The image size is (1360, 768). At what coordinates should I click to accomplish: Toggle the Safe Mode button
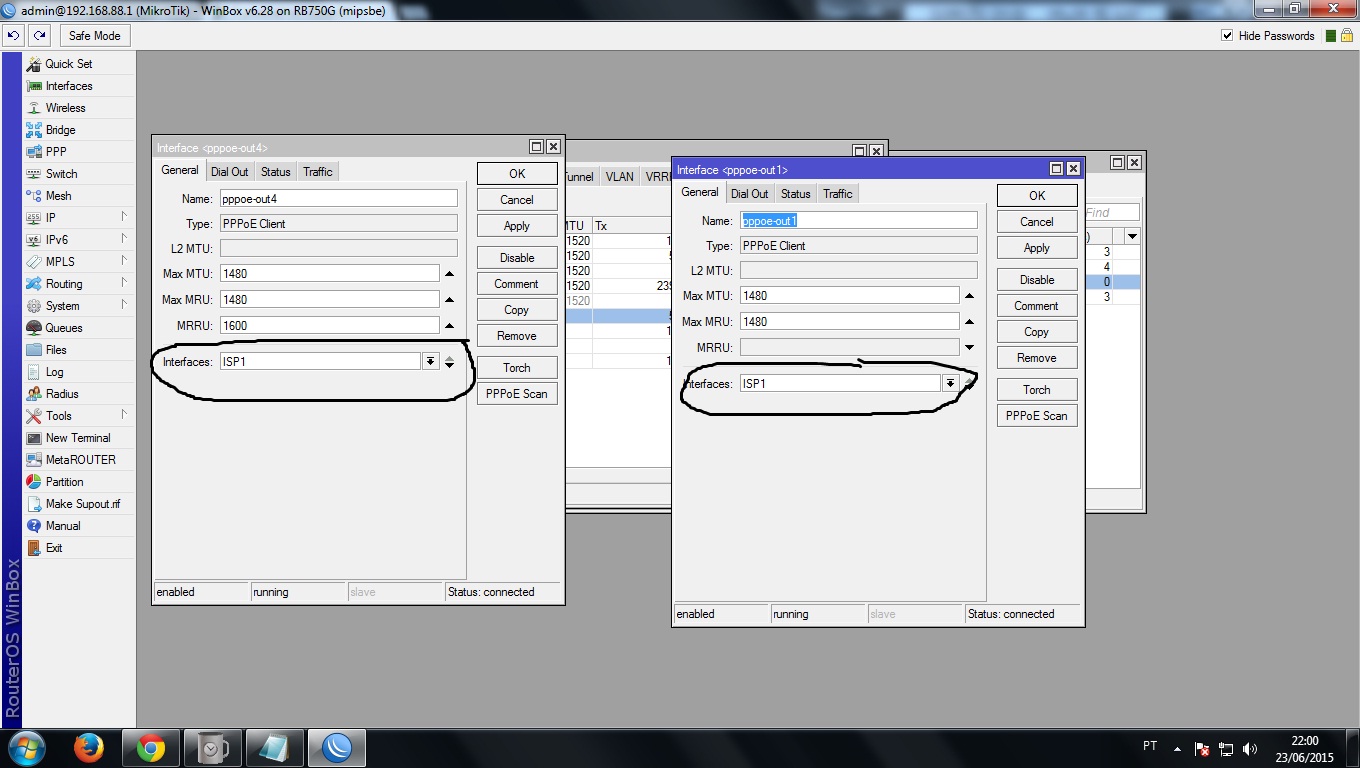(95, 36)
